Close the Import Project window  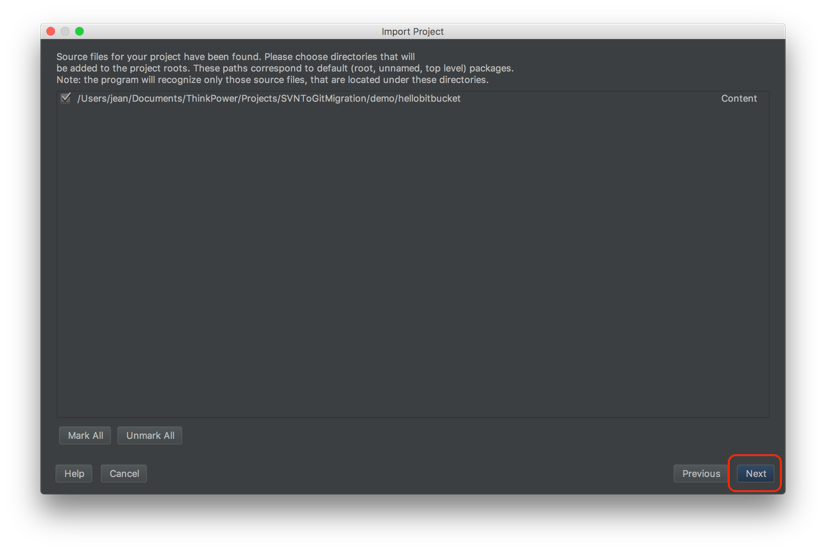click(x=51, y=31)
